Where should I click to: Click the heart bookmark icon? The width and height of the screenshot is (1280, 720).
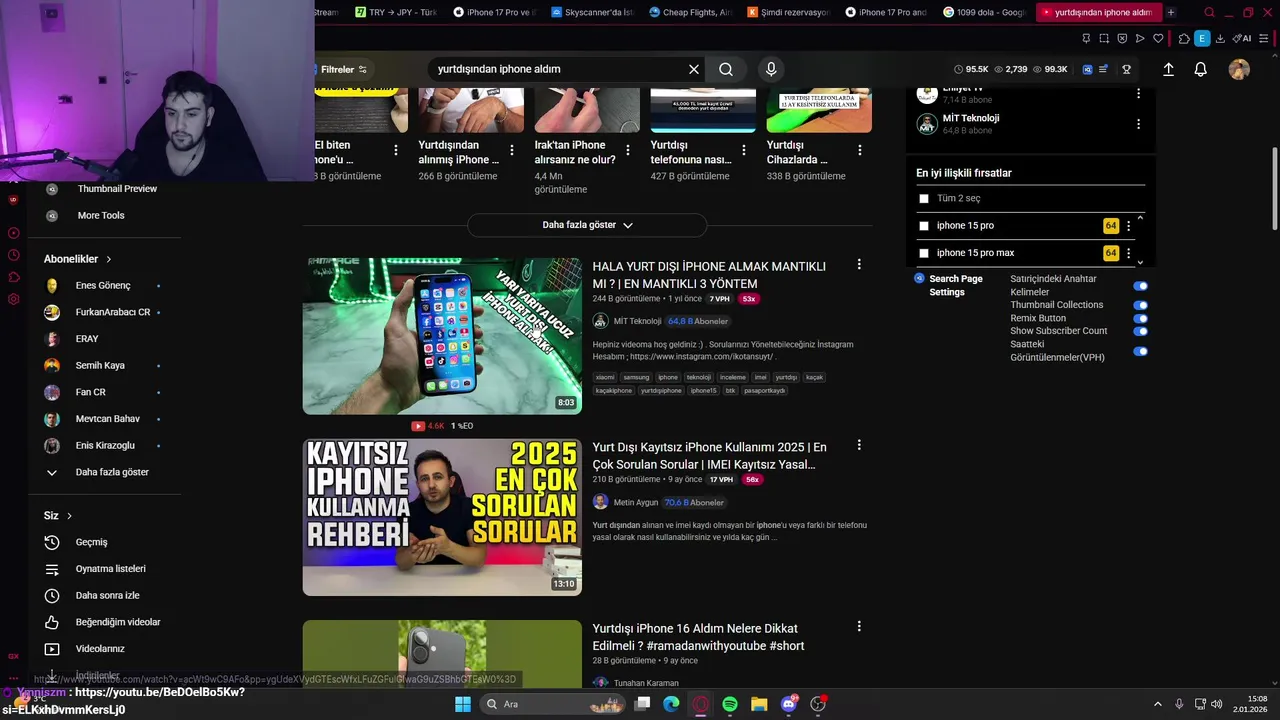tap(1158, 39)
